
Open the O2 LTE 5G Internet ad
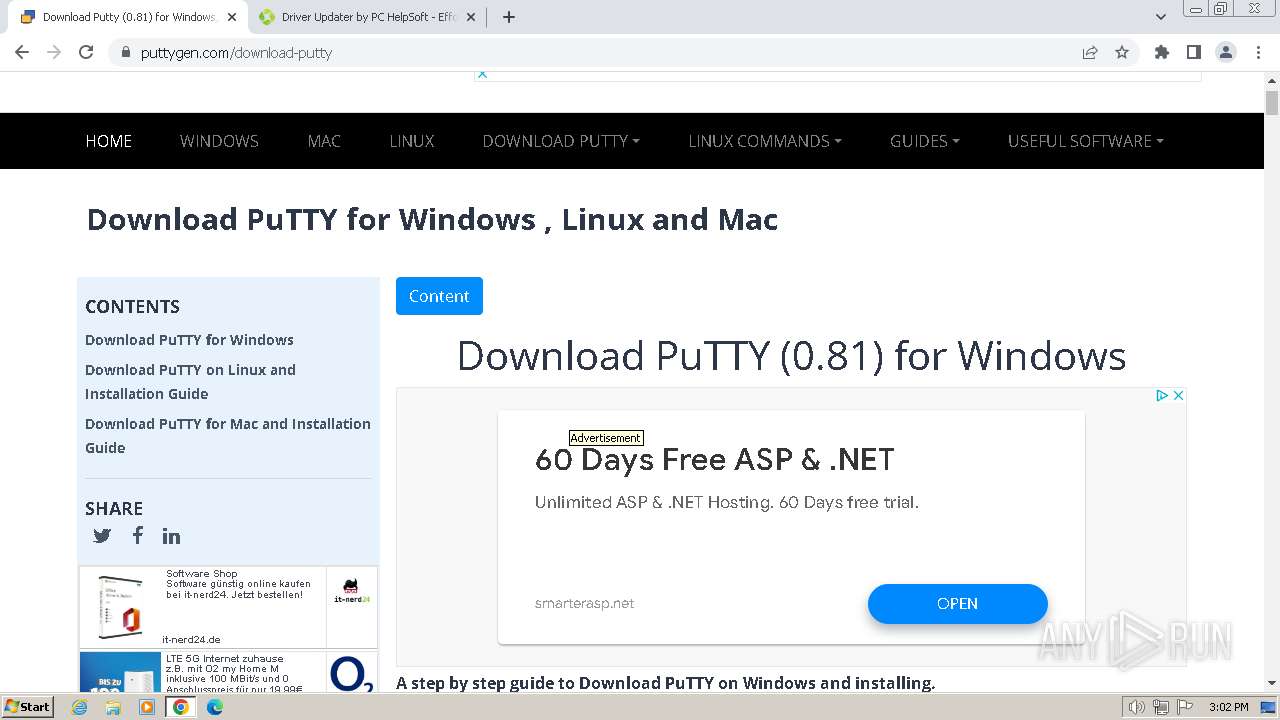pyautogui.click(x=228, y=672)
